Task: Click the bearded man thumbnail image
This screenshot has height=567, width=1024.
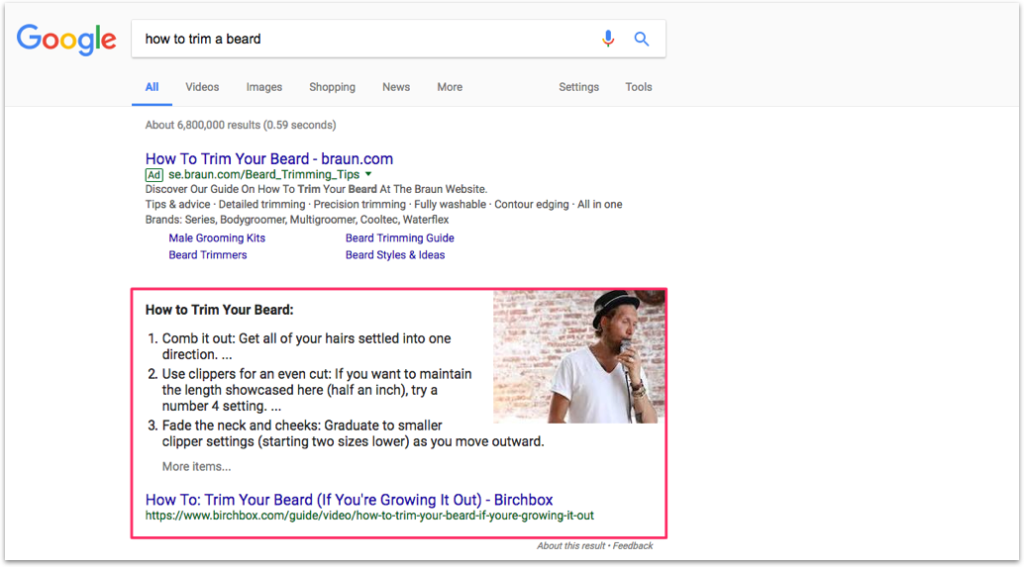Action: pyautogui.click(x=579, y=357)
